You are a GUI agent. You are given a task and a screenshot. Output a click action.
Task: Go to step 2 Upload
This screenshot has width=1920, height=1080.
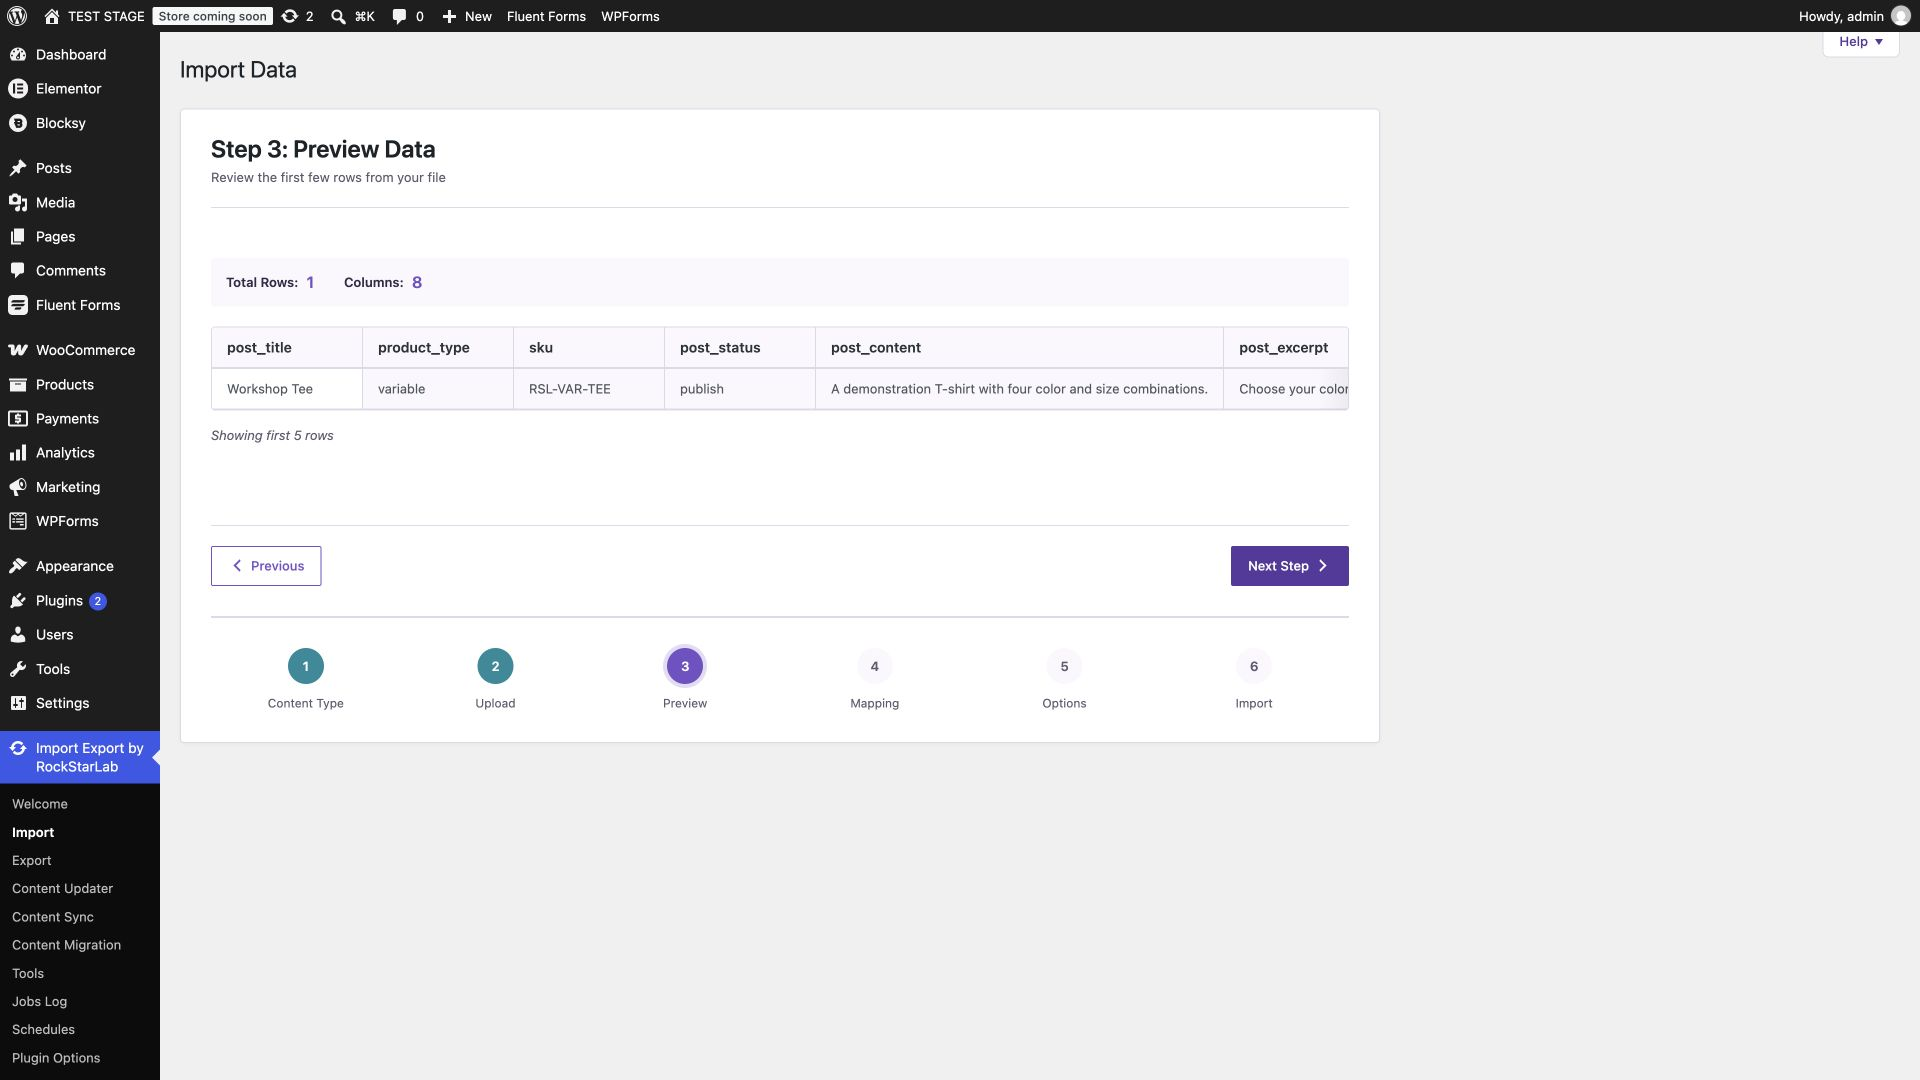(x=495, y=666)
